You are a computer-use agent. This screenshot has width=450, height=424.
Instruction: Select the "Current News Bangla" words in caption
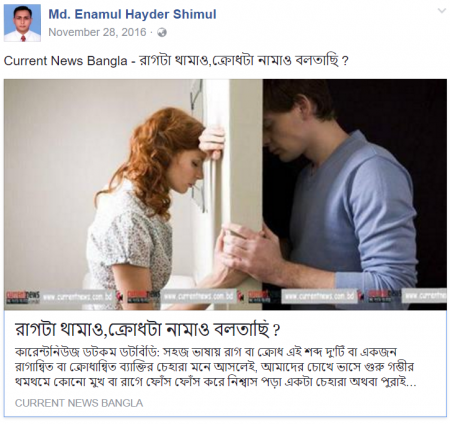point(66,61)
